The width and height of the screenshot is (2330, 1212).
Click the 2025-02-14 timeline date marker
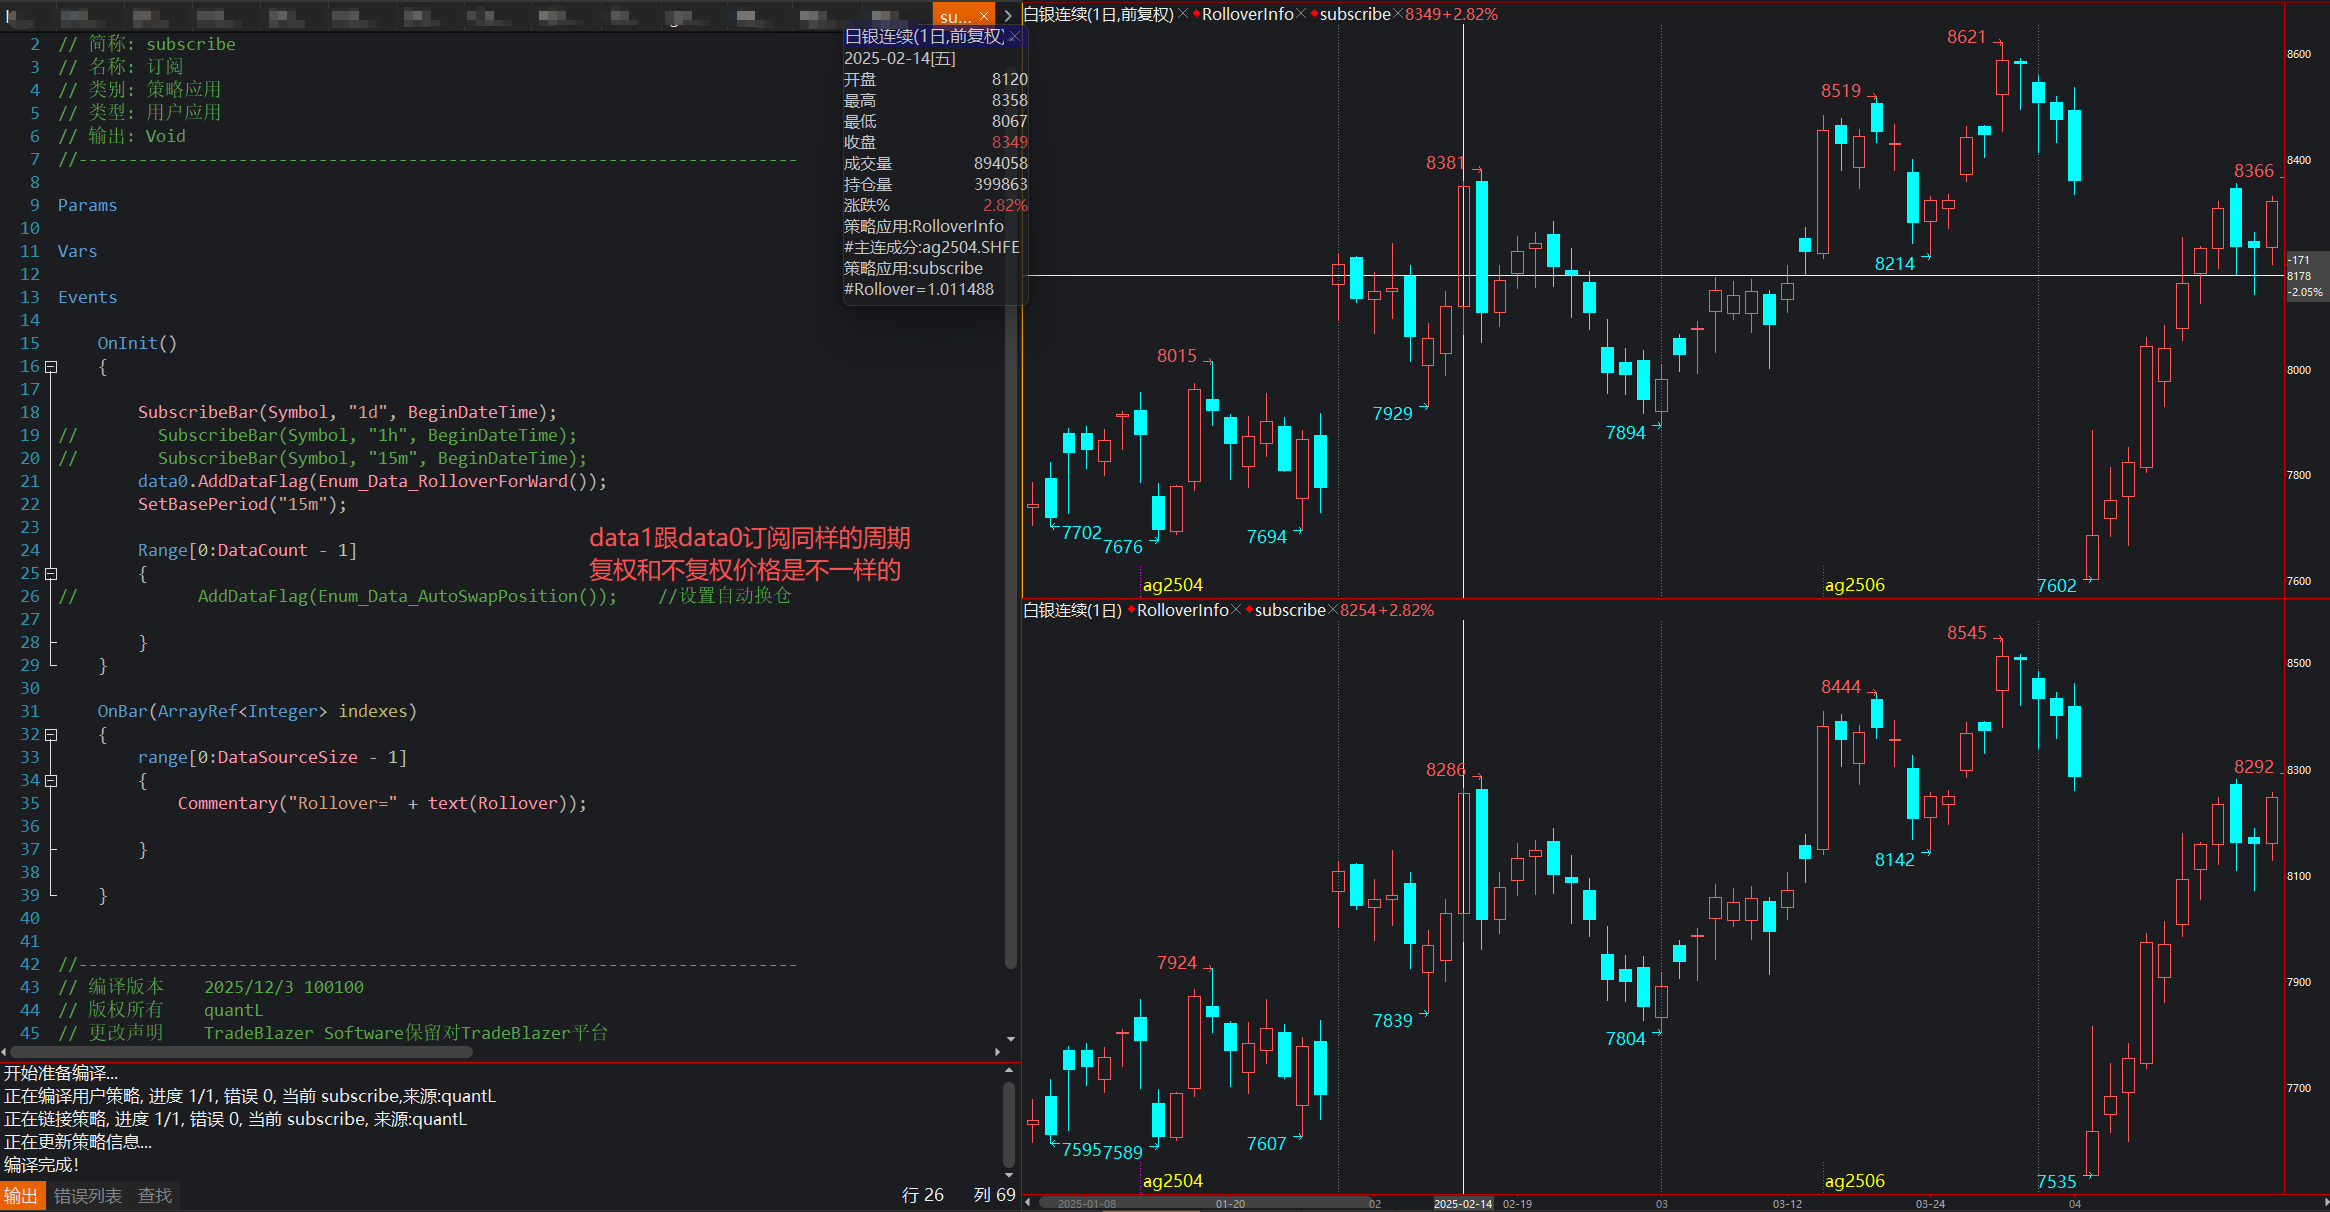pyautogui.click(x=1463, y=1204)
